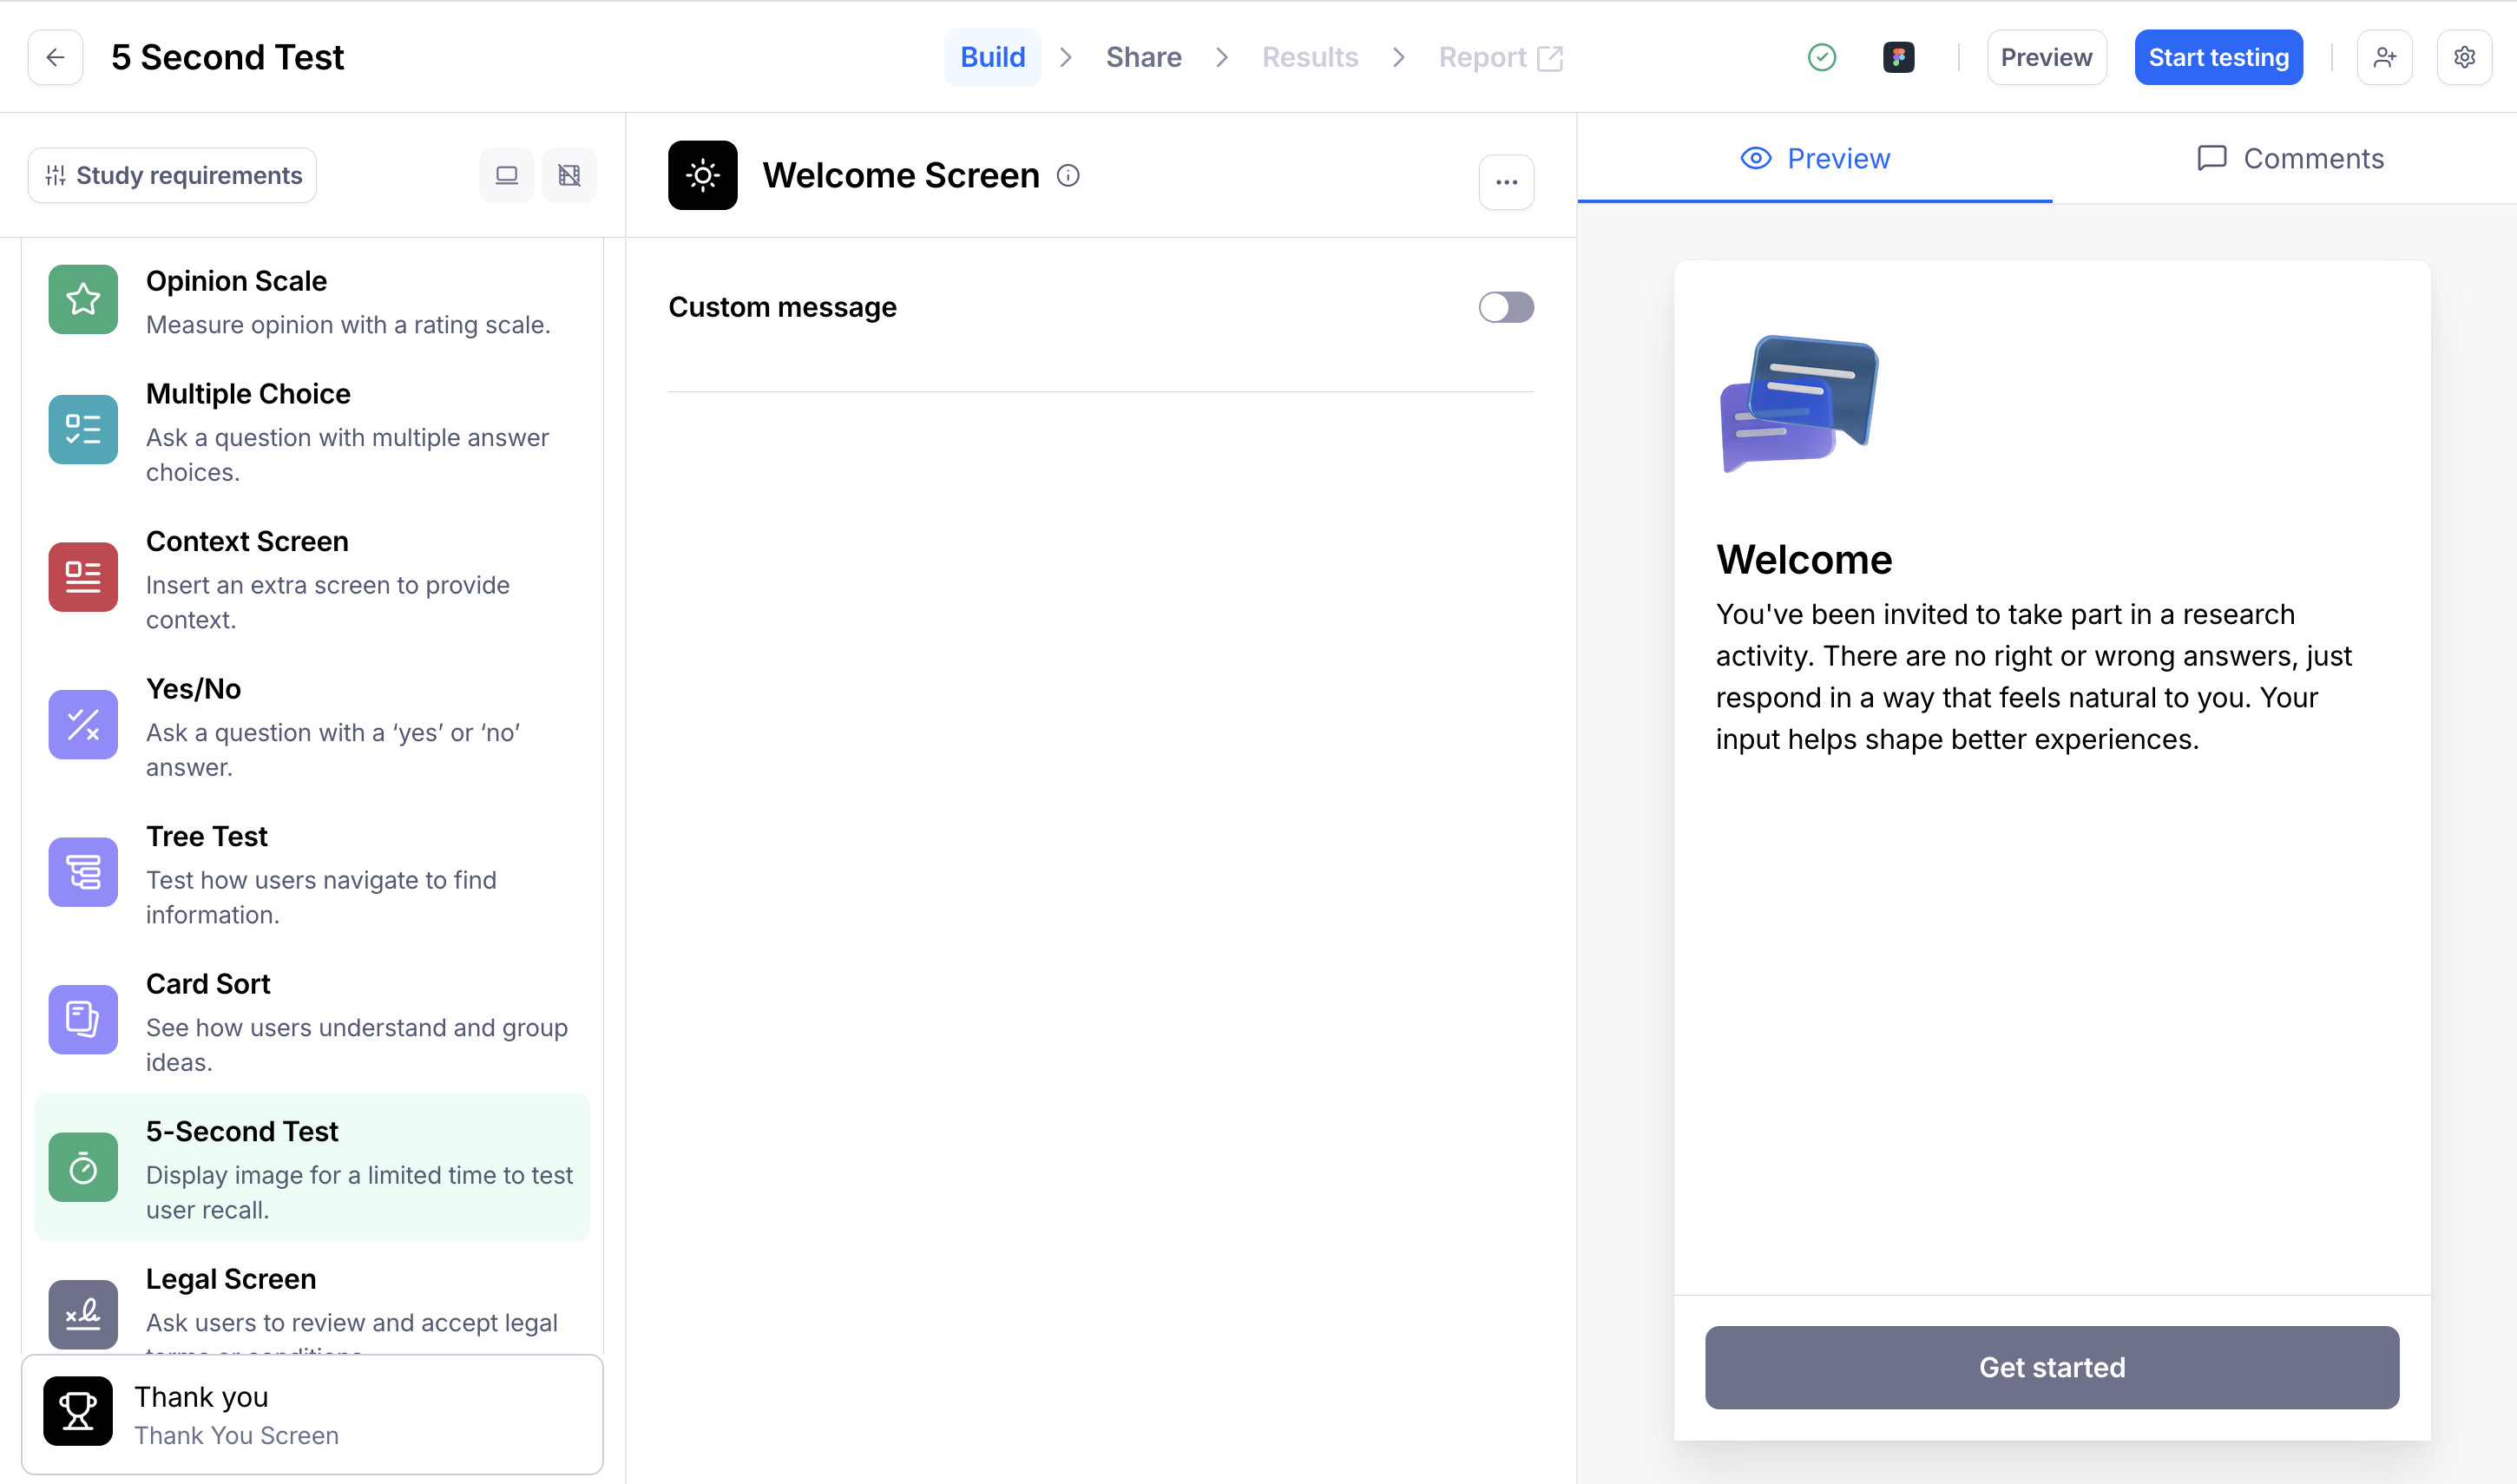2517x1484 pixels.
Task: Switch to the Comments tab
Action: click(x=2289, y=159)
